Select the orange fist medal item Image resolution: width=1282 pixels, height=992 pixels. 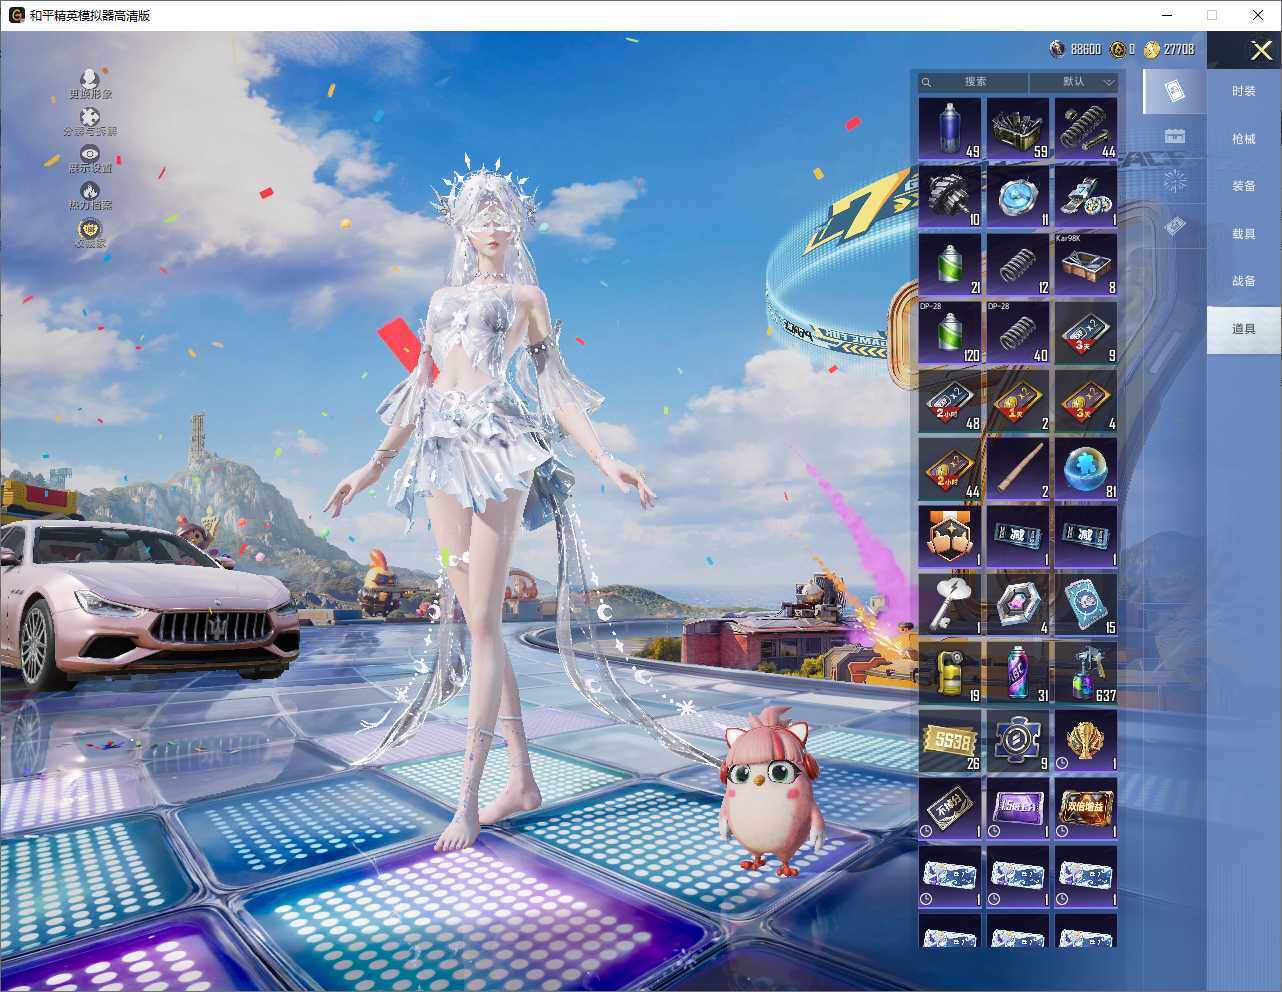[x=950, y=536]
